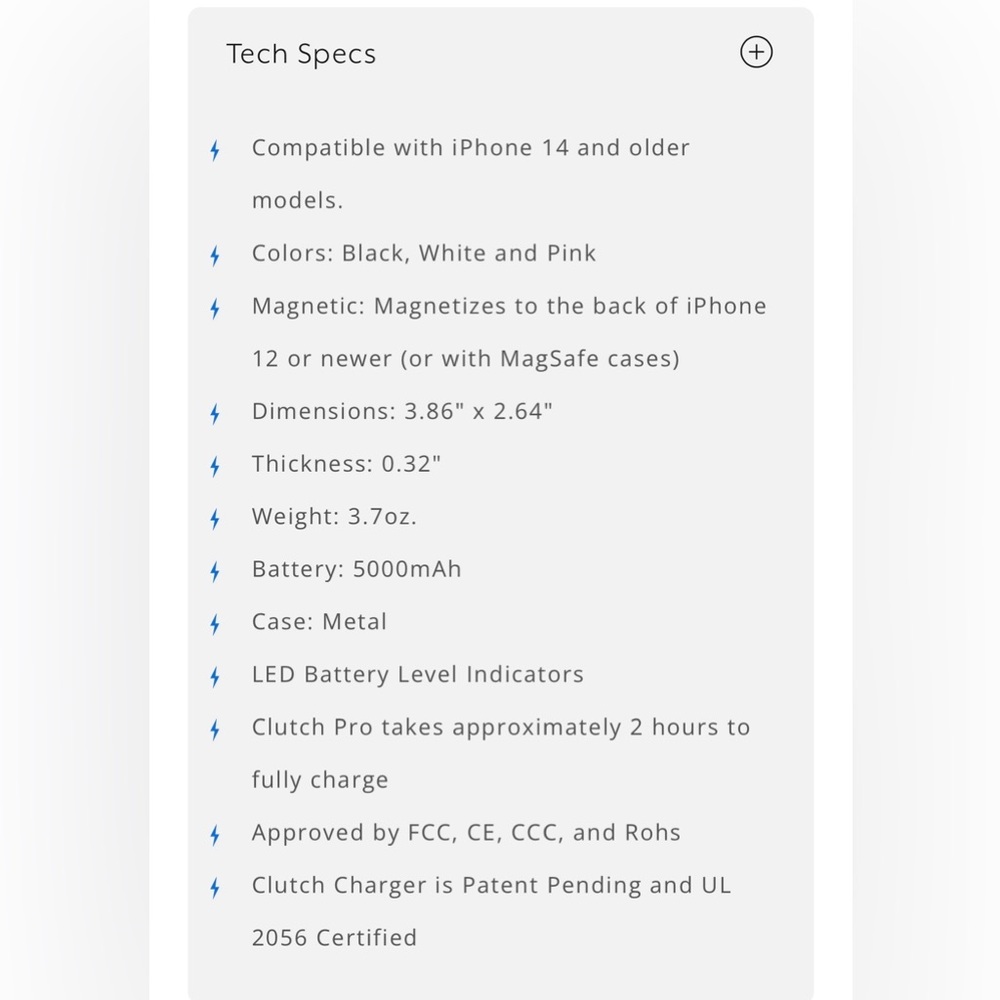This screenshot has height=1000, width=1000.
Task: Click the LED Battery Level Indicators text
Action: pyautogui.click(x=418, y=675)
